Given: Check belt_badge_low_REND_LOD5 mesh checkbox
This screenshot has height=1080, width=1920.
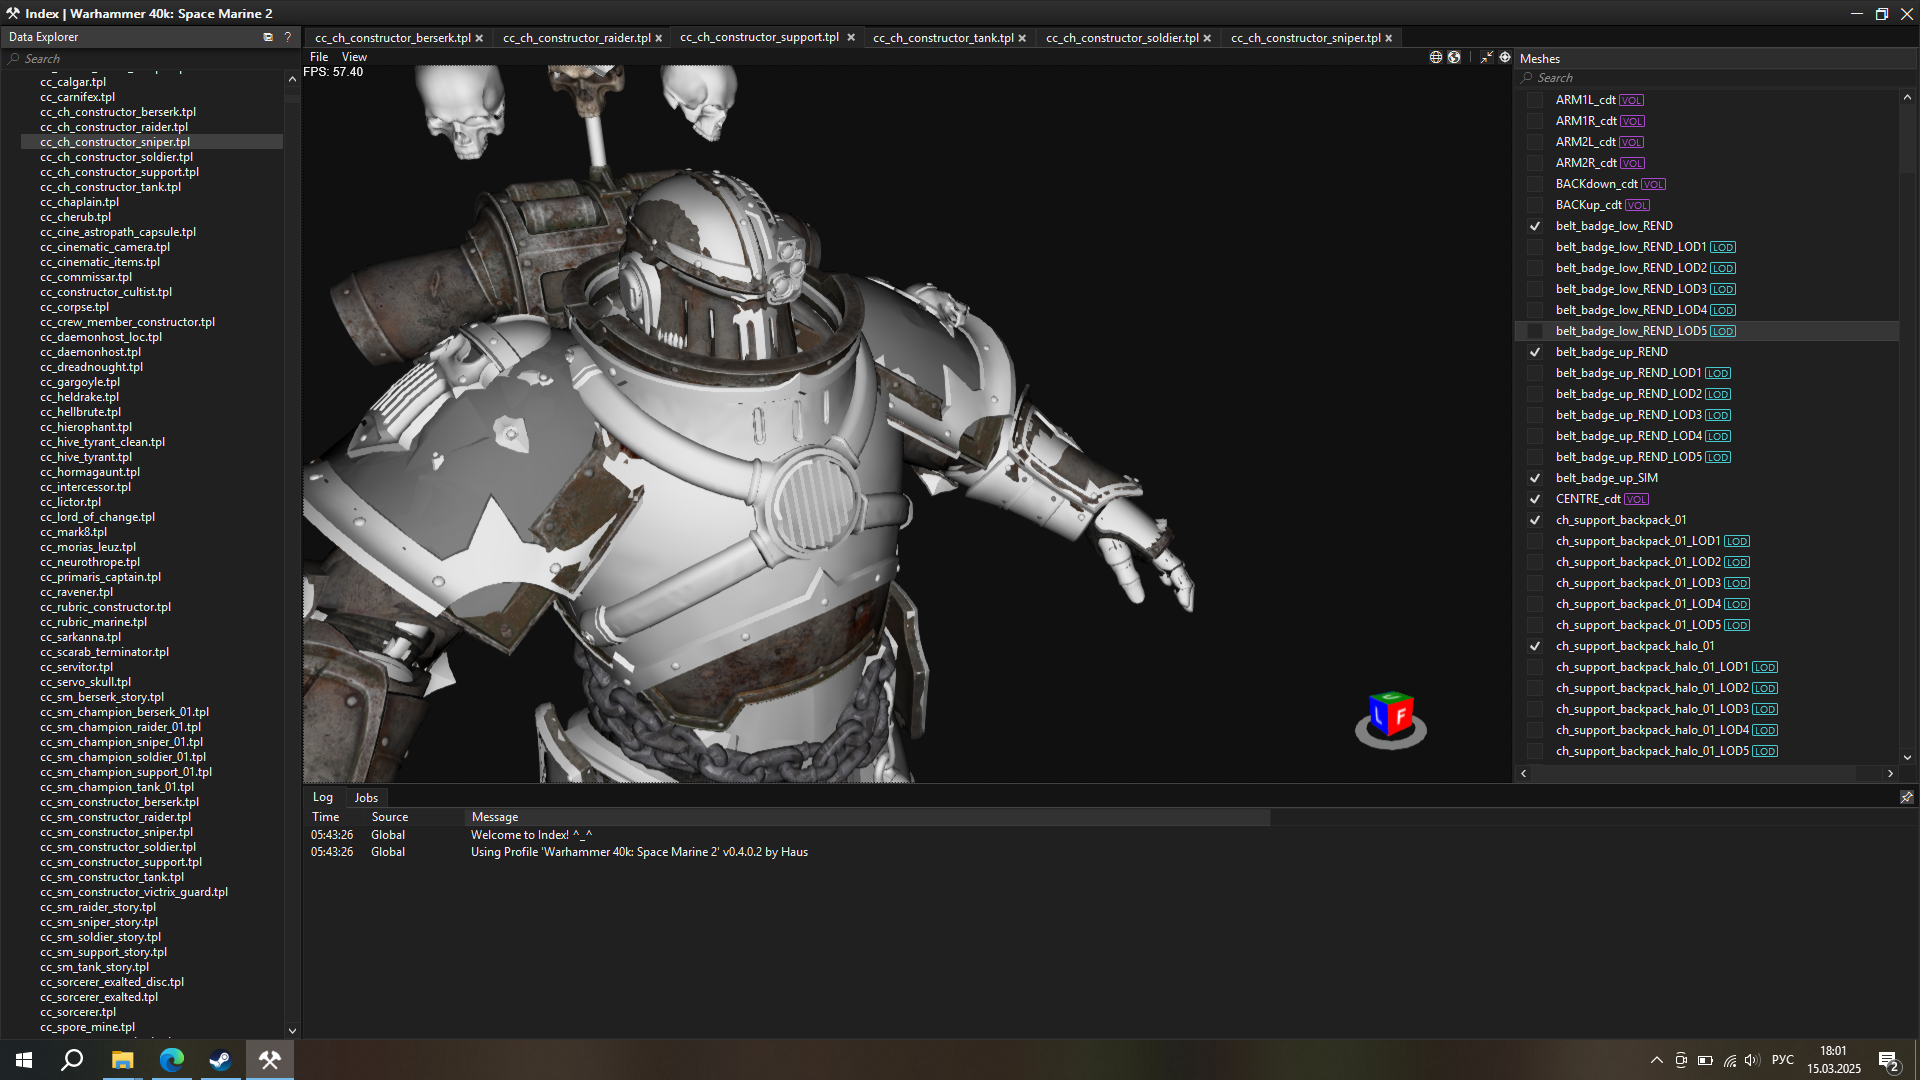Looking at the screenshot, I should (1535, 331).
